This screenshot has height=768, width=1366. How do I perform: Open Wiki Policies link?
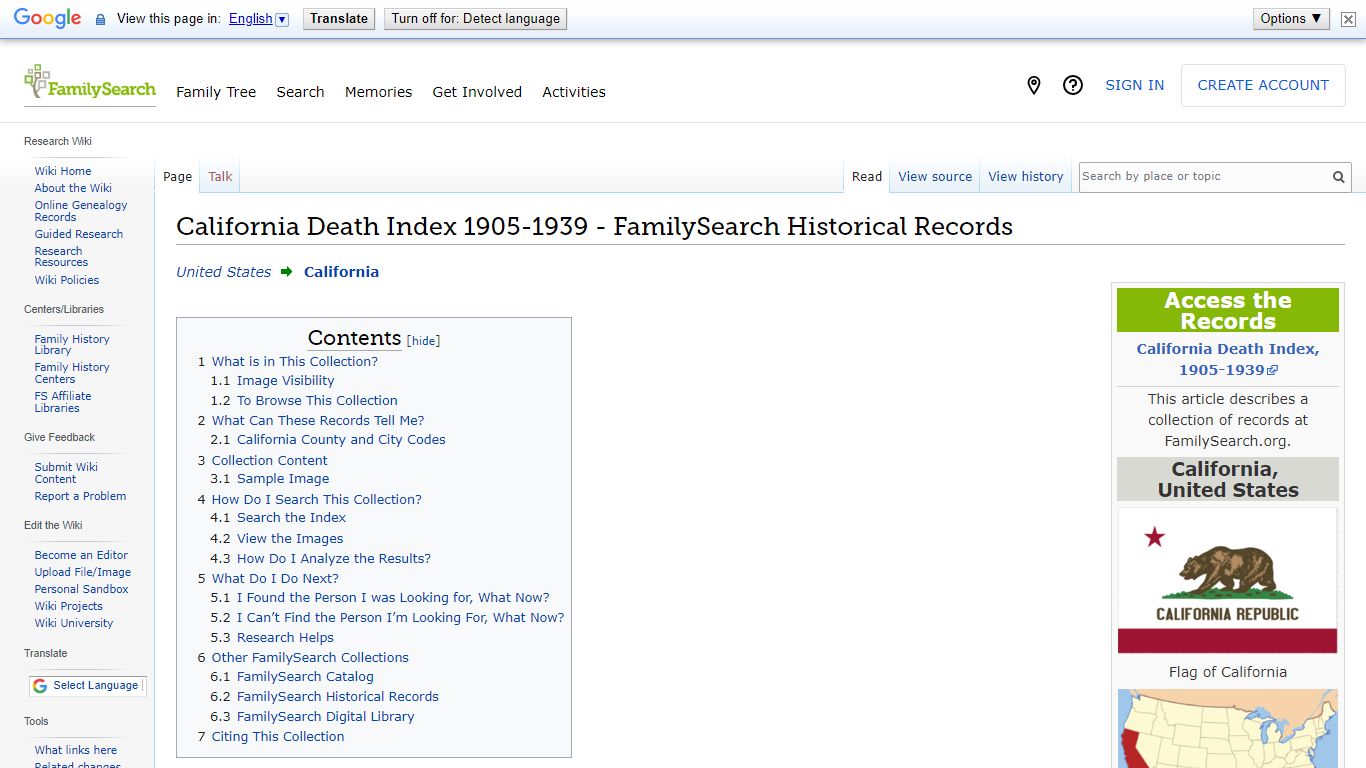tap(67, 280)
